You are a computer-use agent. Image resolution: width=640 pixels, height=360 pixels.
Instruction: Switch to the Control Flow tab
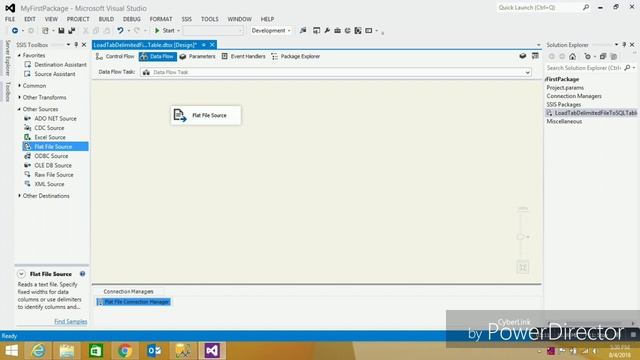pos(115,56)
